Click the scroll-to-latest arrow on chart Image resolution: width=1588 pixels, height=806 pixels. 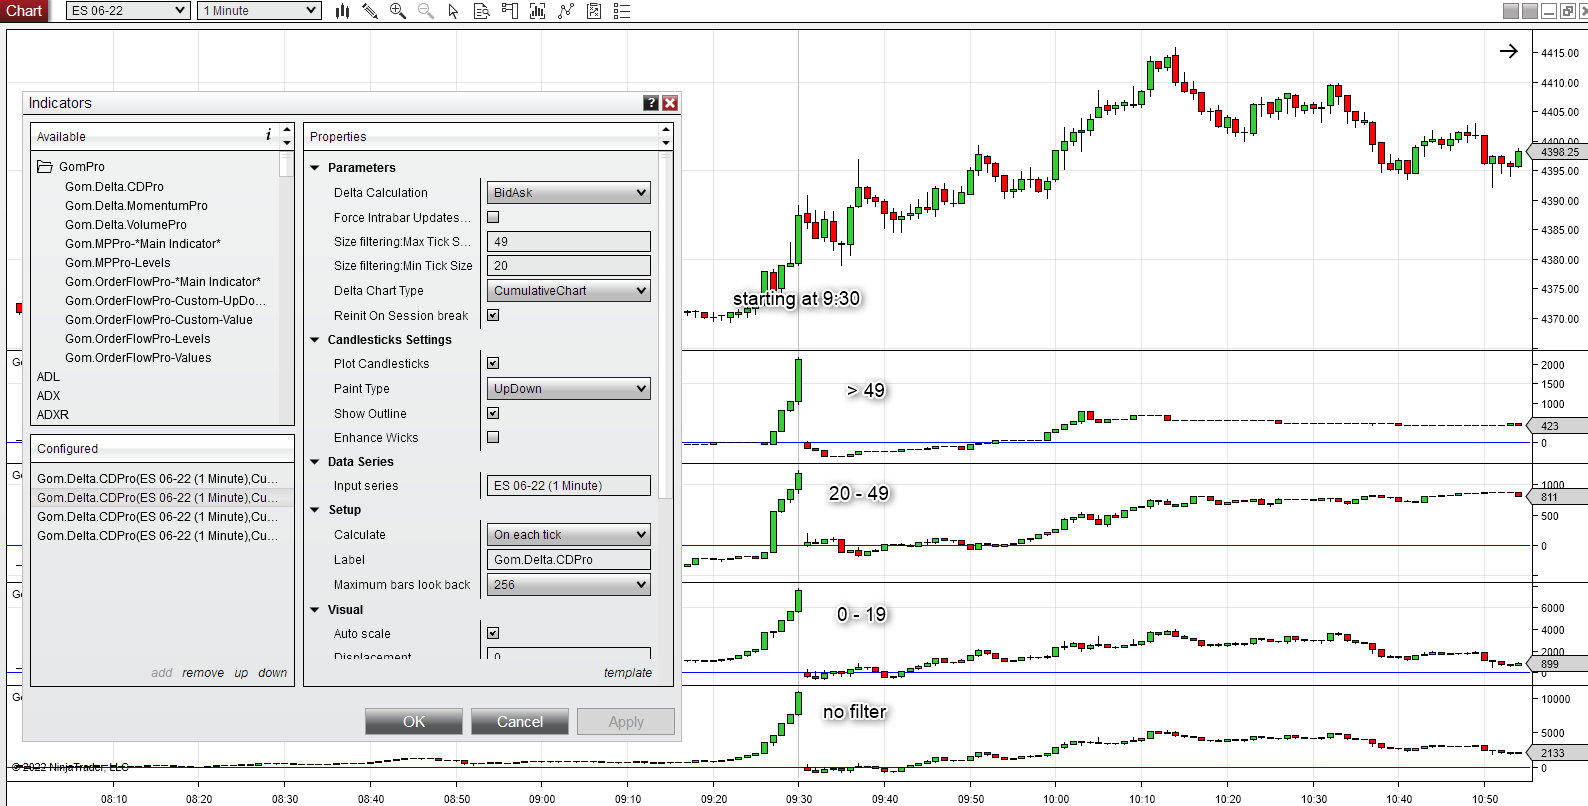pos(1509,51)
